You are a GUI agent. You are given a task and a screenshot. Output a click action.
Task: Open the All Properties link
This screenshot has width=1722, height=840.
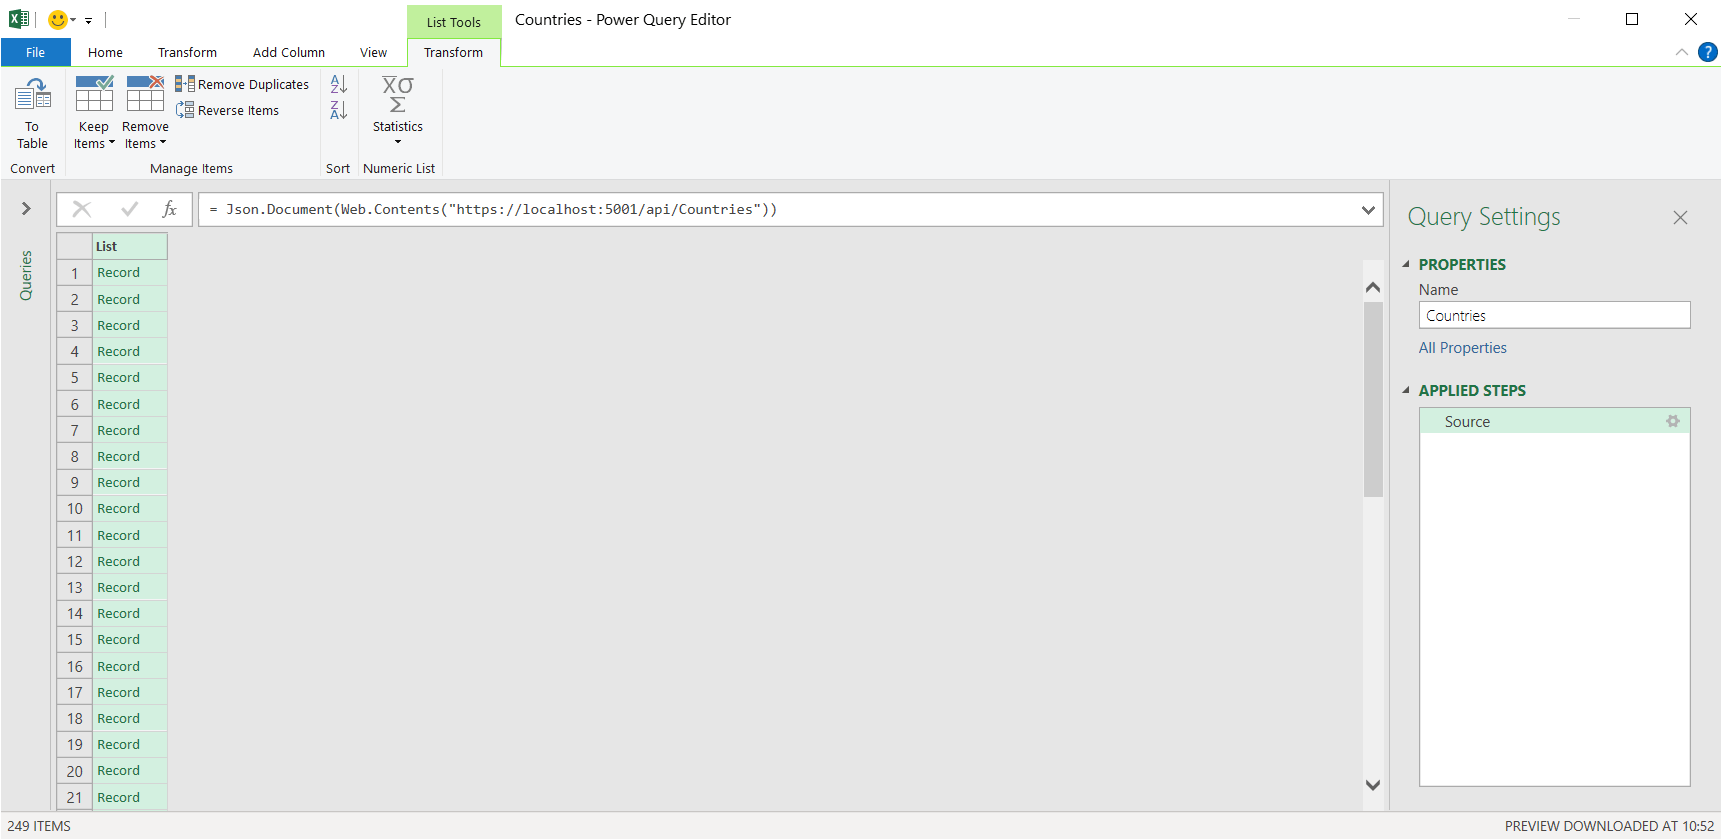point(1462,348)
